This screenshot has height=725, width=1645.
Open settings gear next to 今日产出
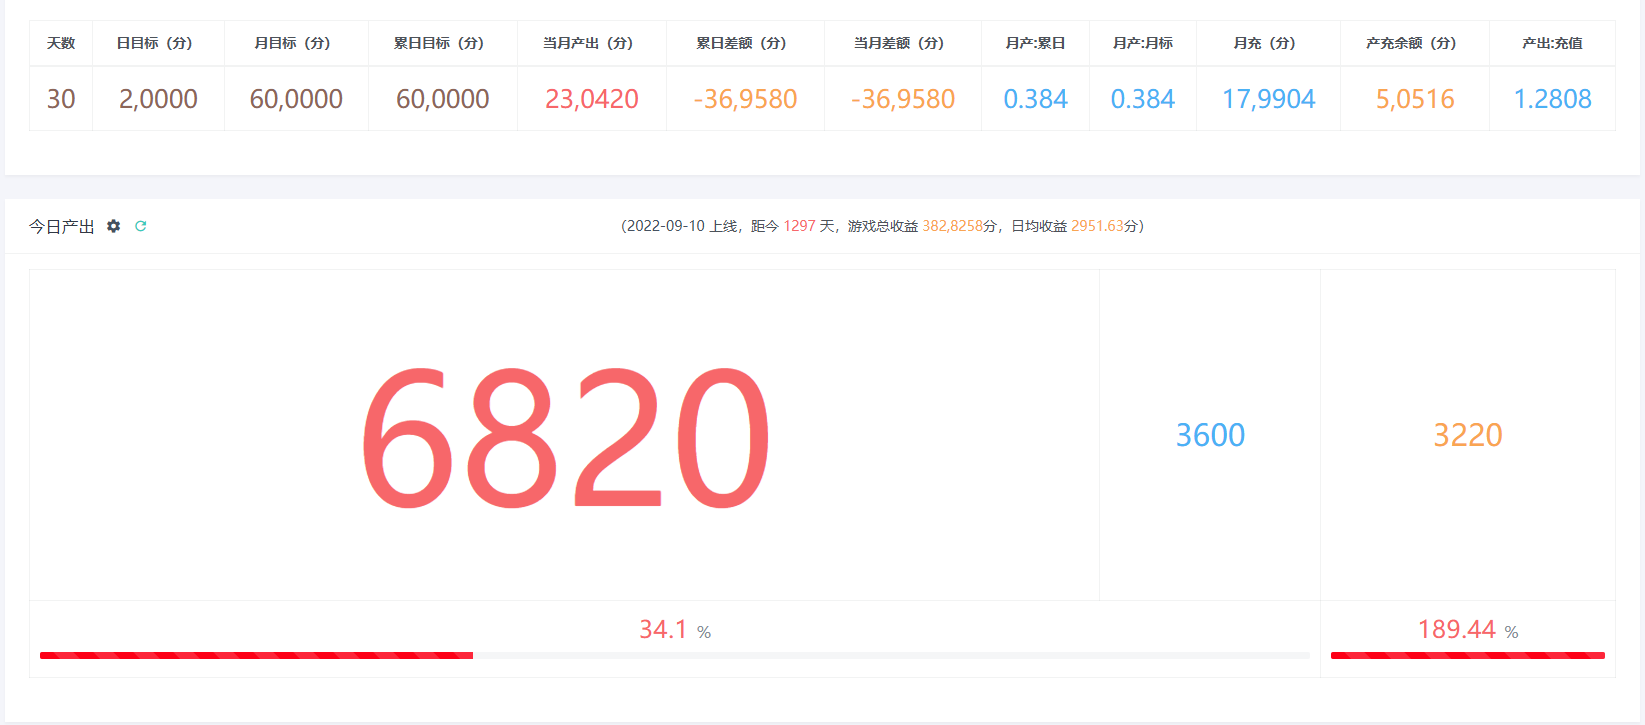click(114, 226)
